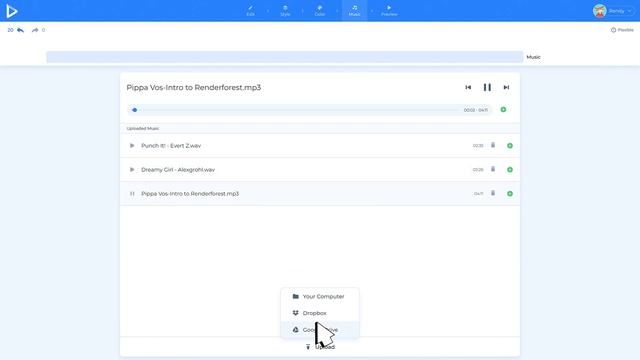Click the redo arrow icon

click(x=35, y=30)
